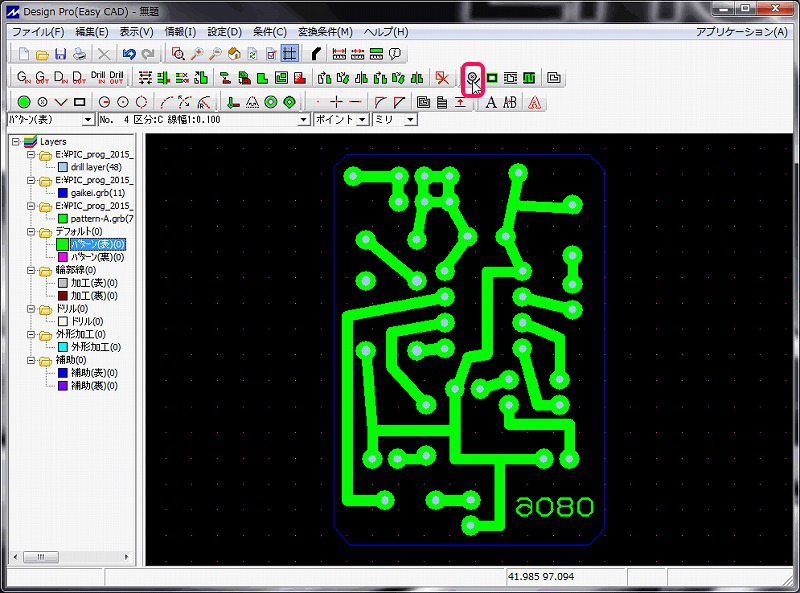This screenshot has width=800, height=593.
Task: Toggle the grid display icon
Action: pyautogui.click(x=290, y=54)
